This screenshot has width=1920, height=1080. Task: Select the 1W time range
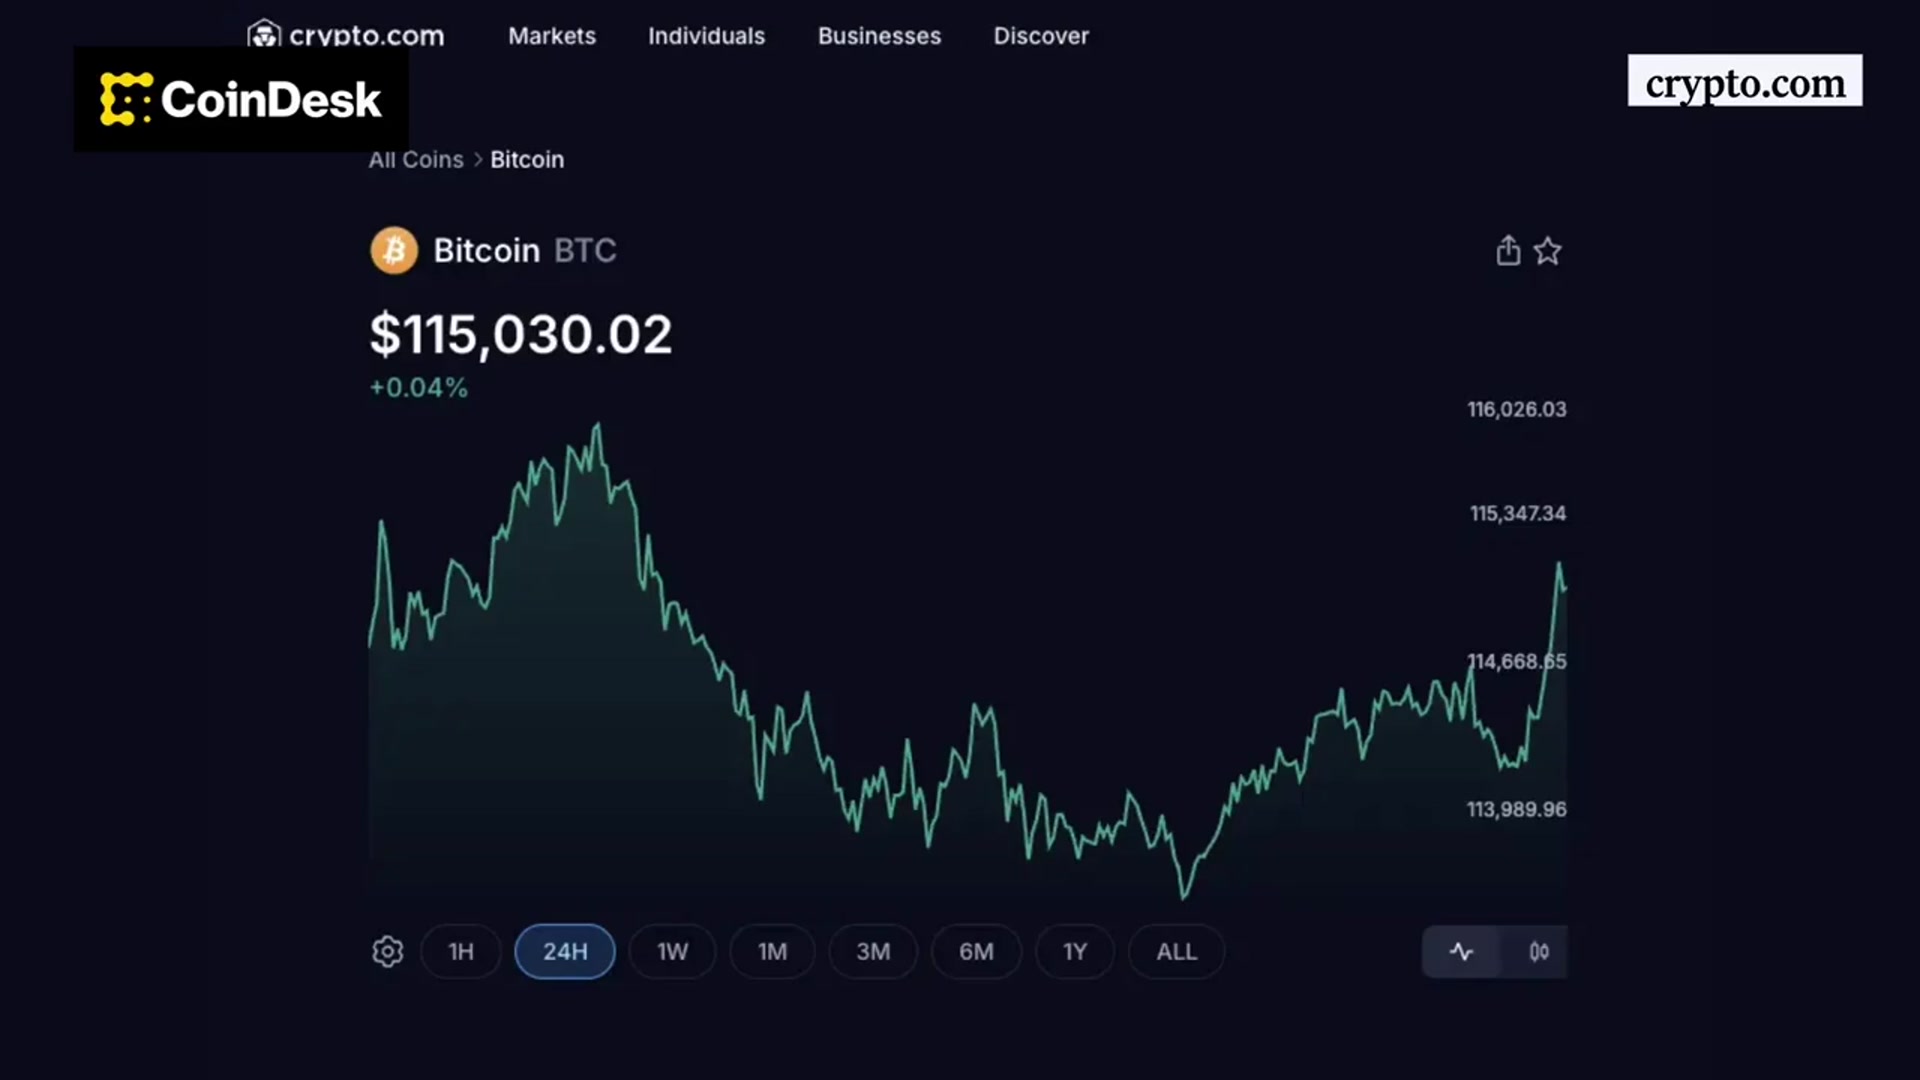tap(672, 951)
